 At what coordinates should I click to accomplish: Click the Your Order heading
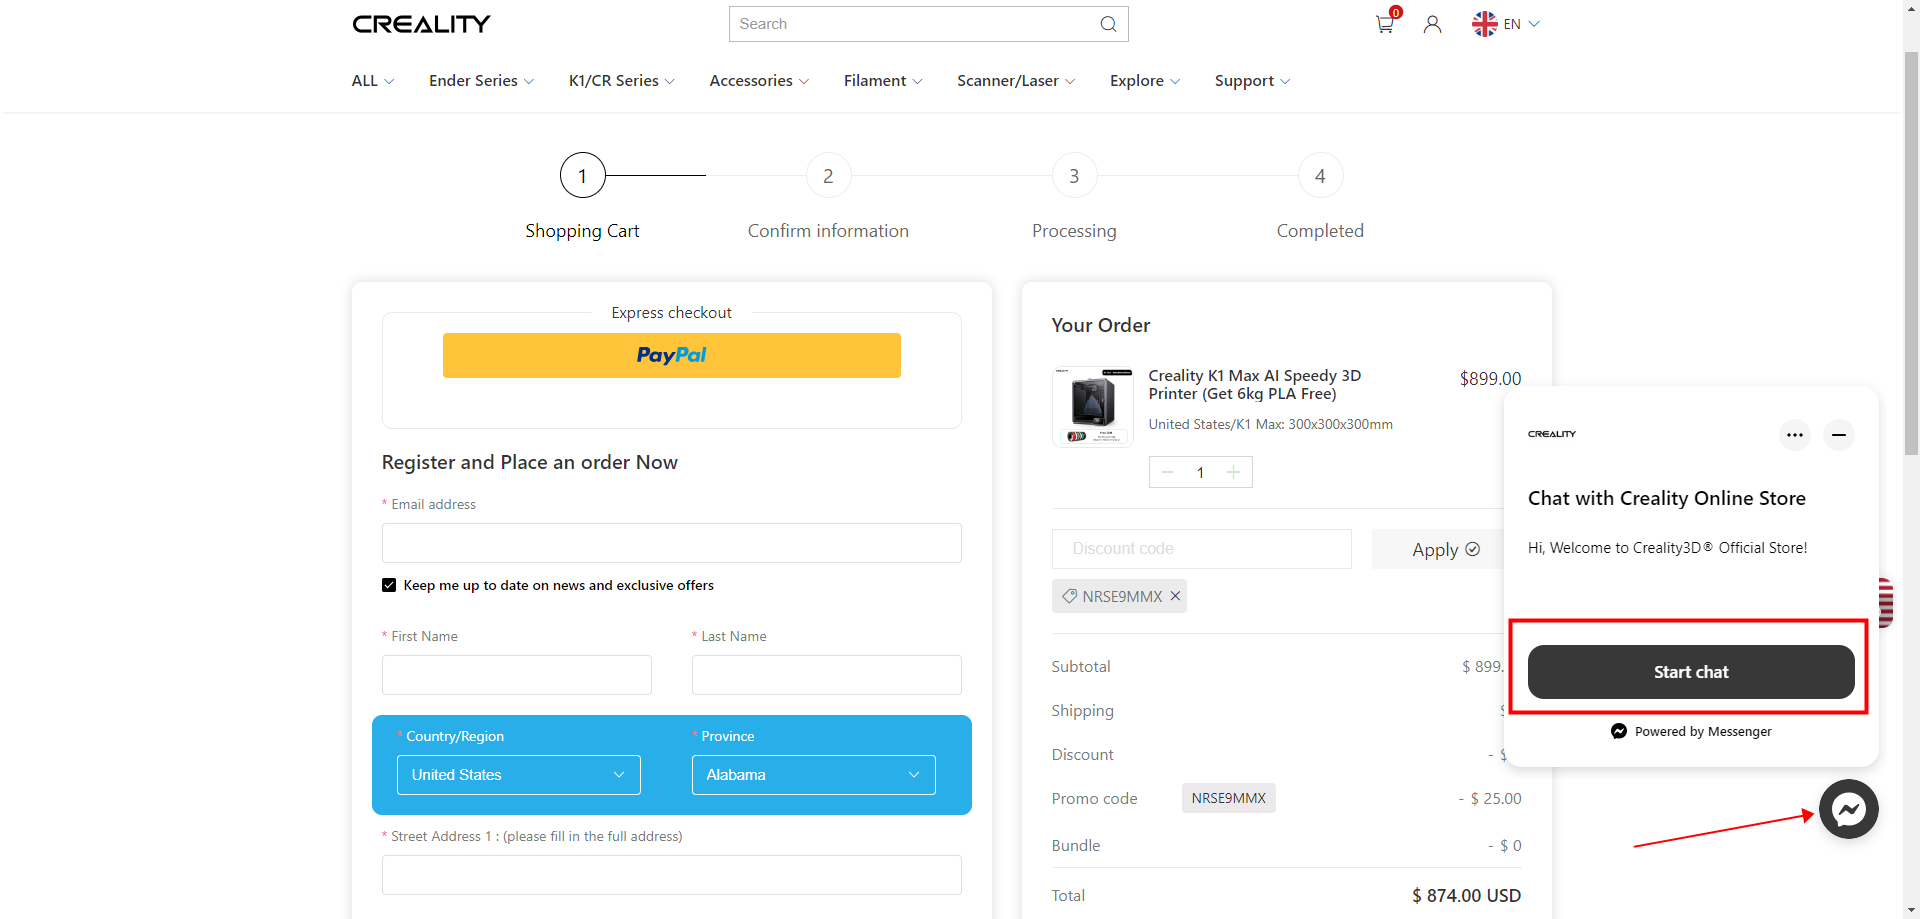(1100, 326)
